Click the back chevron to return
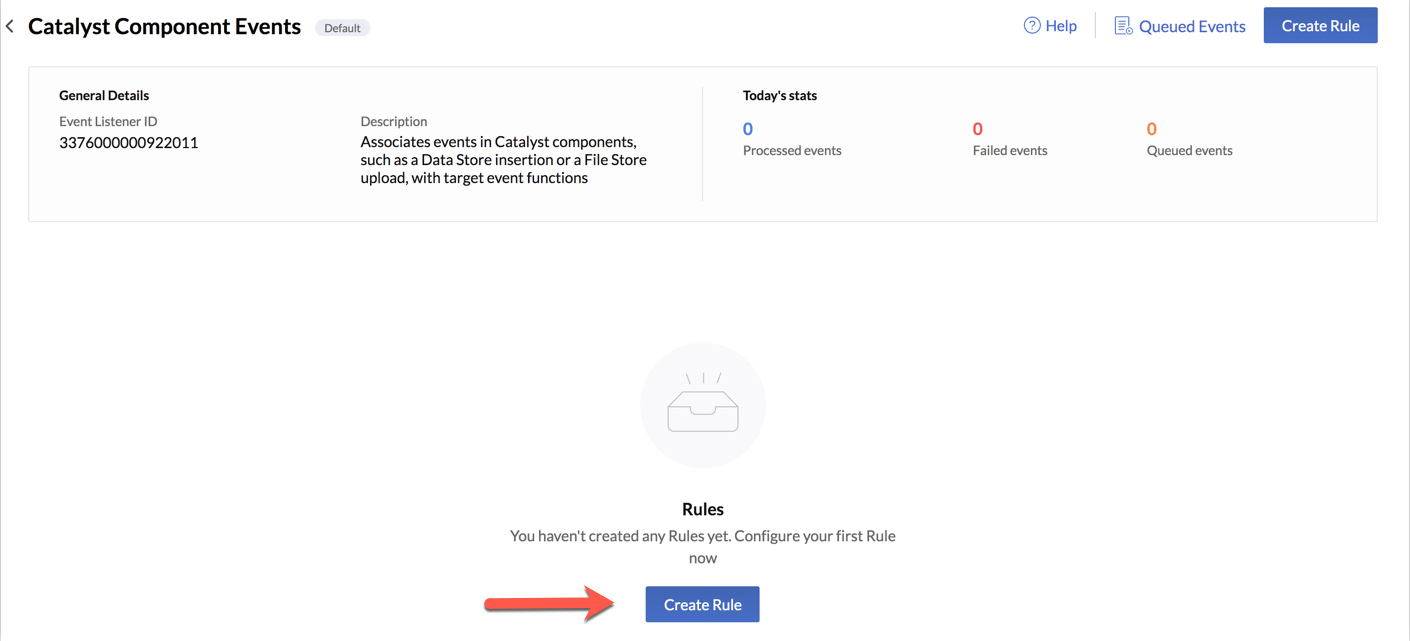1410x641 pixels. [x=10, y=25]
